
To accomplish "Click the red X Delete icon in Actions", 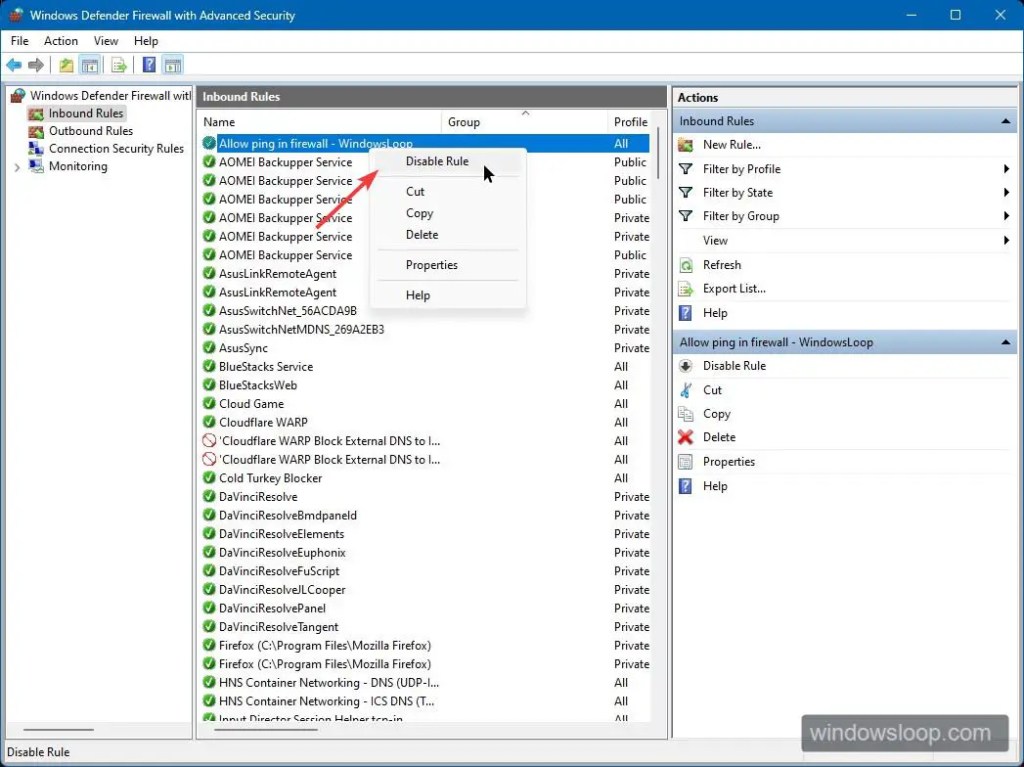I will (x=685, y=437).
